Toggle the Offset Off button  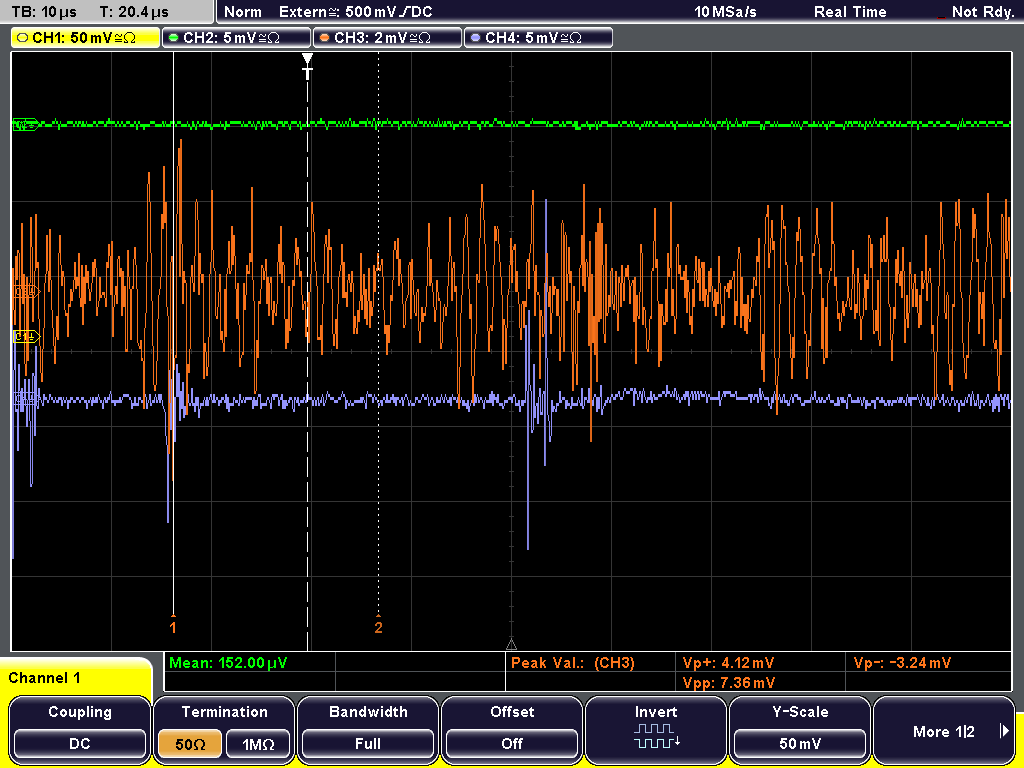[x=512, y=744]
